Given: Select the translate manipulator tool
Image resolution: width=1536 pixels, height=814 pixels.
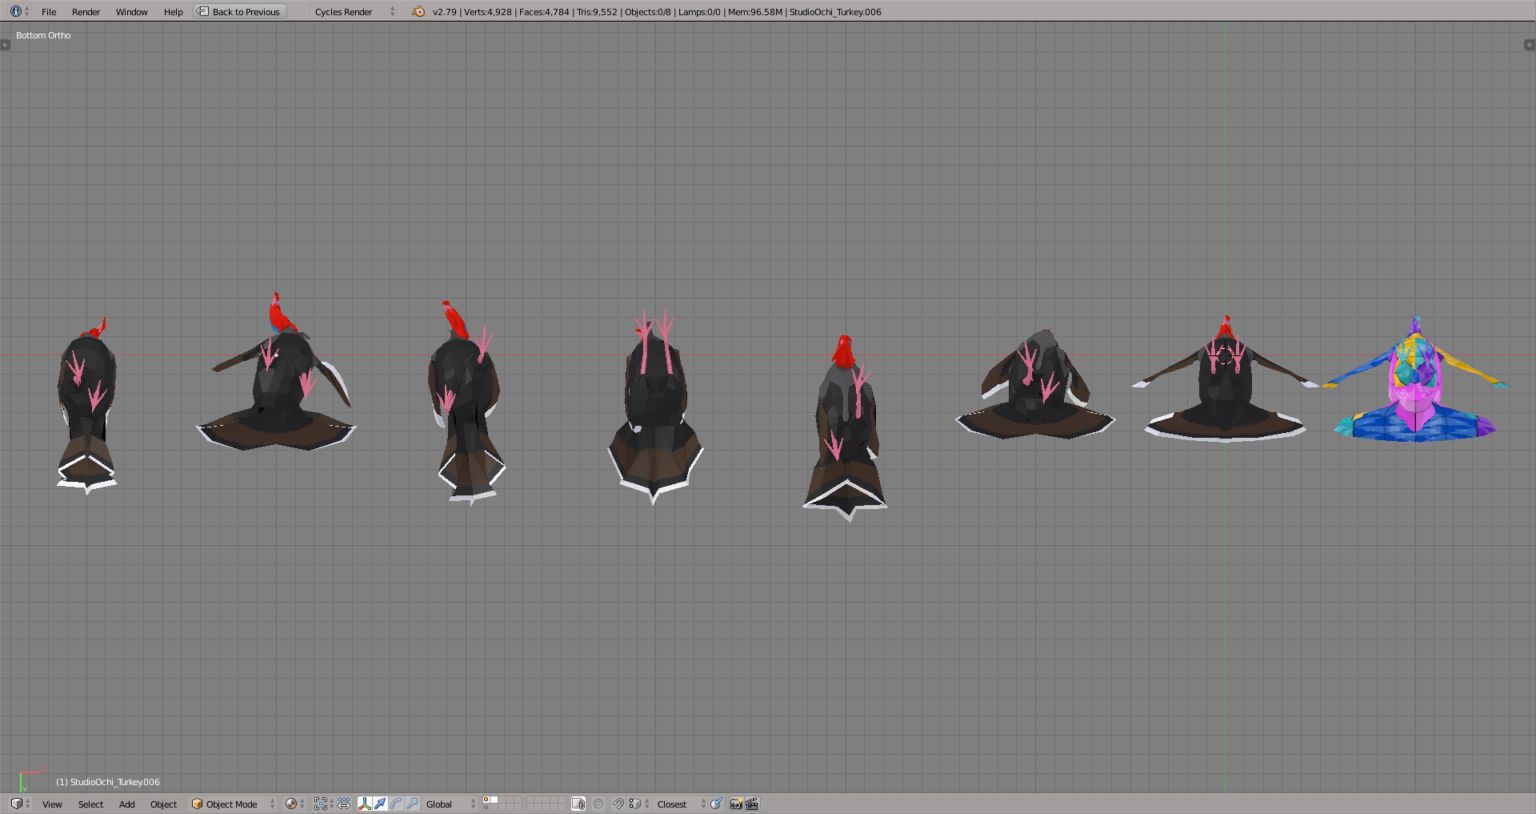Looking at the screenshot, I should (x=381, y=803).
